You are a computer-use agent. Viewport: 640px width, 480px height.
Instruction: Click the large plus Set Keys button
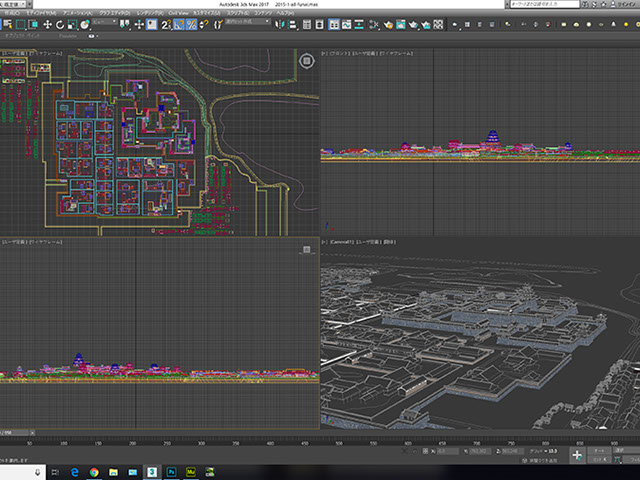pyautogui.click(x=577, y=455)
